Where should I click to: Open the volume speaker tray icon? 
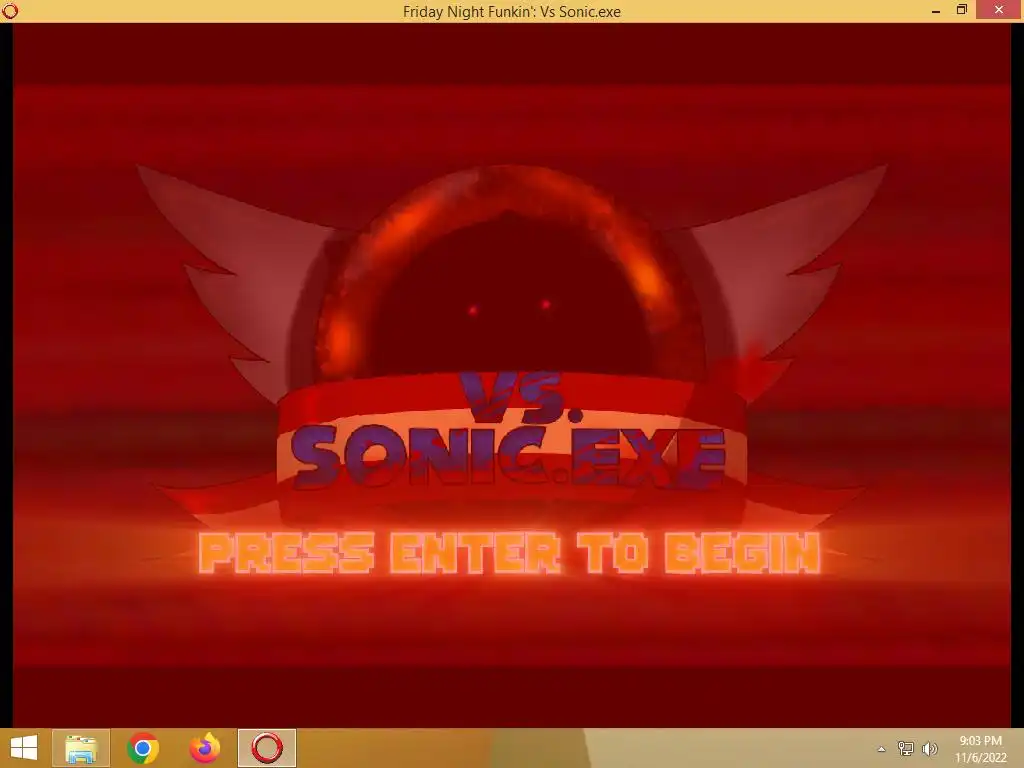[930, 749]
